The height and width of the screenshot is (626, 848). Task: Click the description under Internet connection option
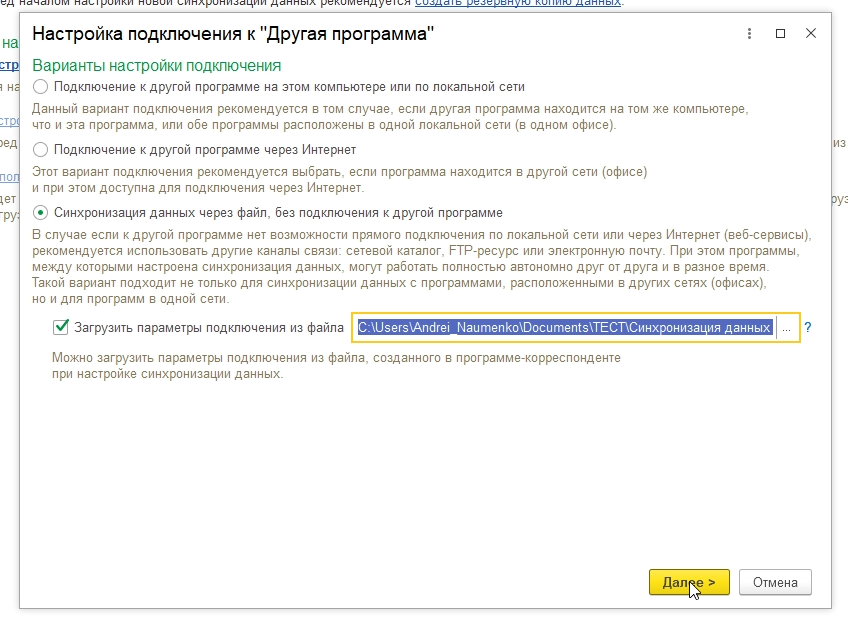point(340,180)
